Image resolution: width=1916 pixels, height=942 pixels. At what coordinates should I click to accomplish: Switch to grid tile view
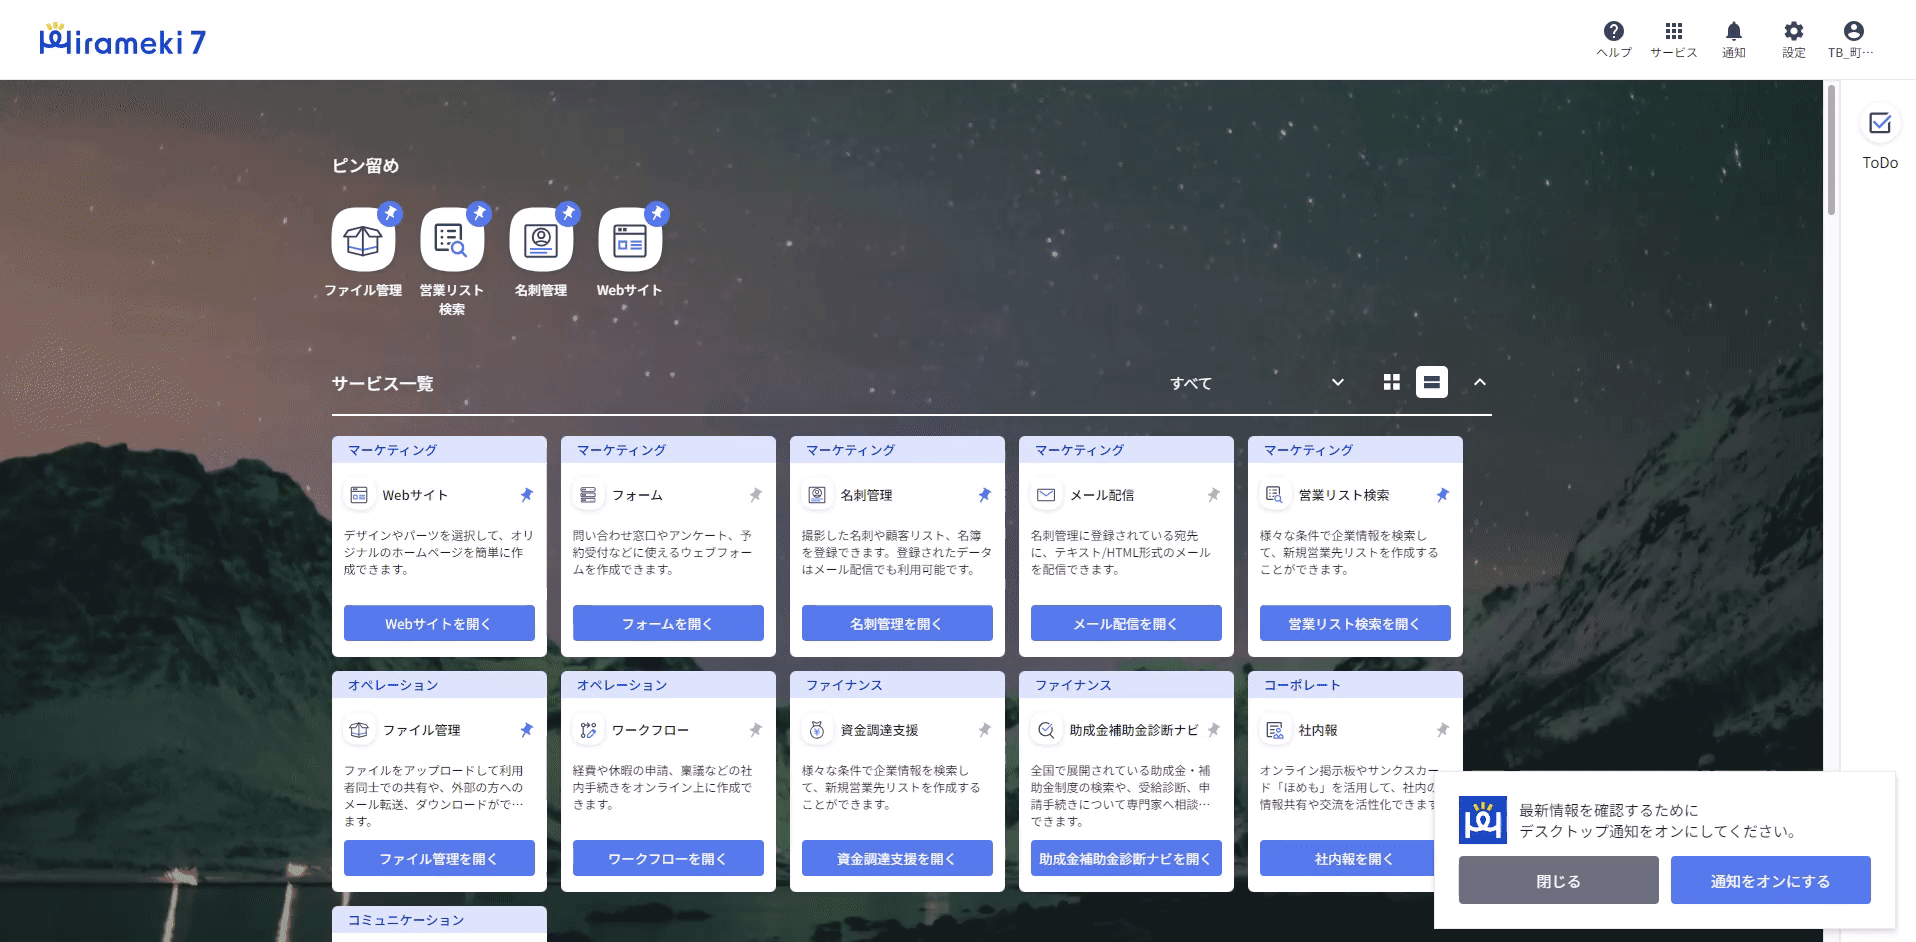pyautogui.click(x=1391, y=383)
